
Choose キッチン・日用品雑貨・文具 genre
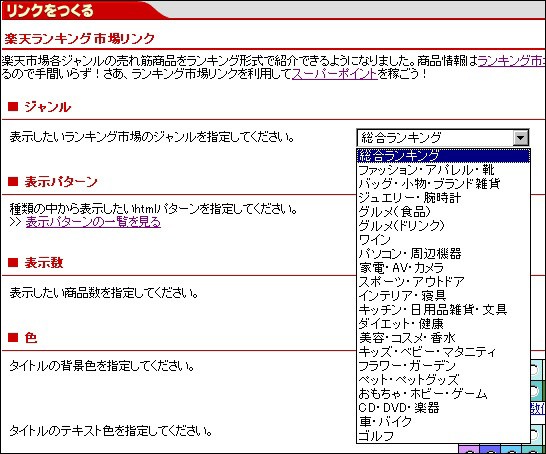tap(443, 310)
